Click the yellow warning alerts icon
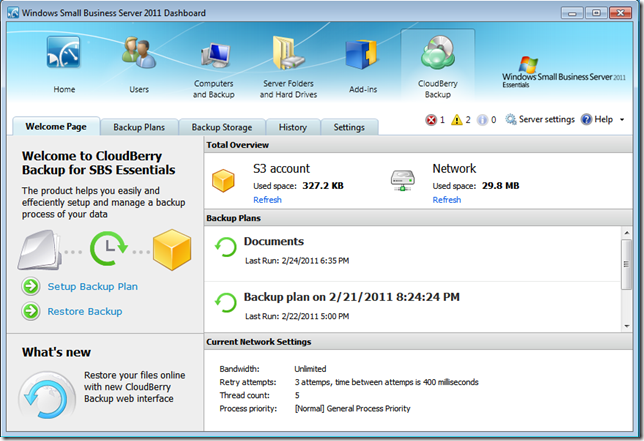Viewport: 644px width, 441px height. [457, 120]
